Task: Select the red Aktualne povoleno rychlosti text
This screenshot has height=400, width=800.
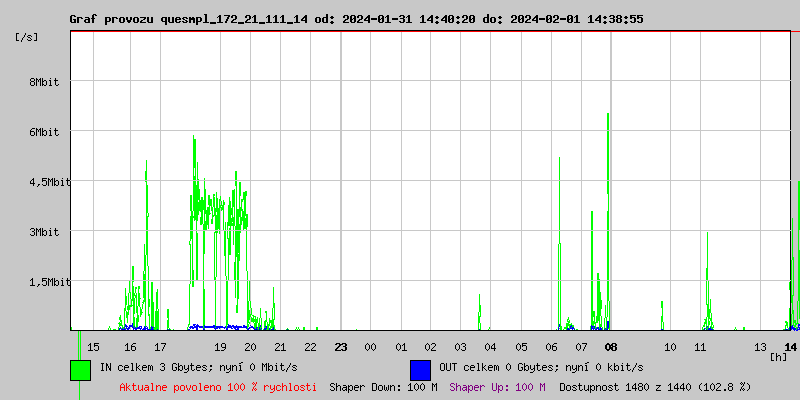Action: [x=218, y=386]
